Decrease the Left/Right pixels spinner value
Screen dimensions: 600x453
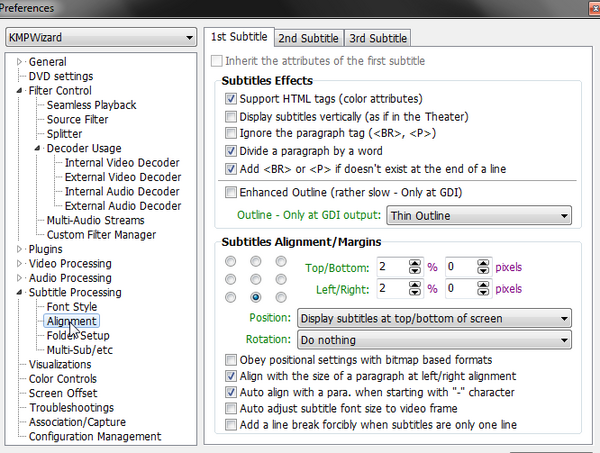[x=483, y=292]
